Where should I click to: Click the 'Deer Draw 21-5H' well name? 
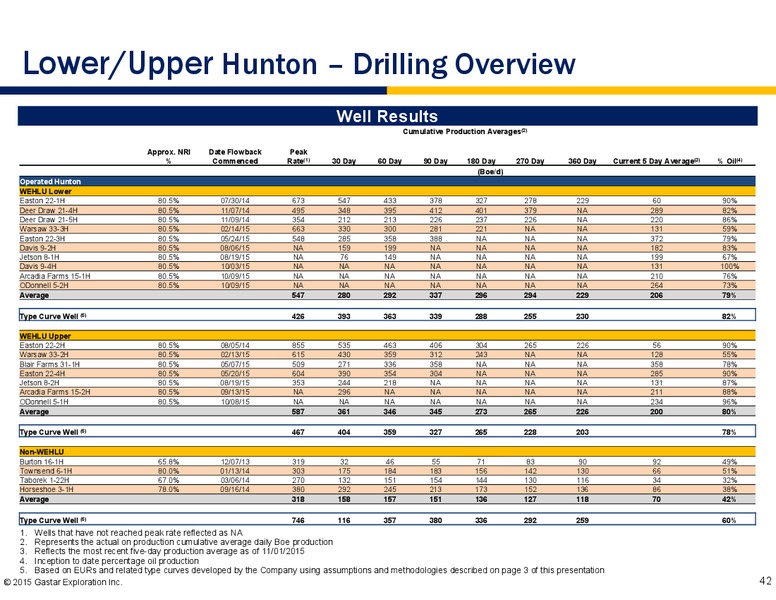click(48, 220)
